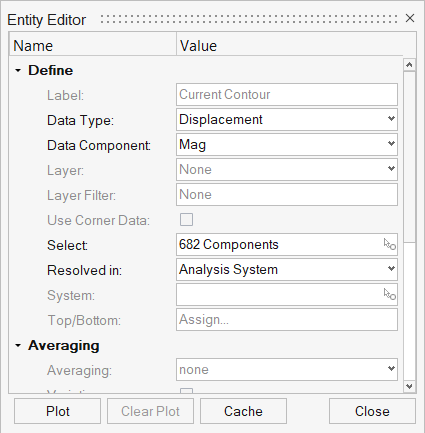Open the Data Type dropdown
This screenshot has width=425, height=433.
point(287,119)
